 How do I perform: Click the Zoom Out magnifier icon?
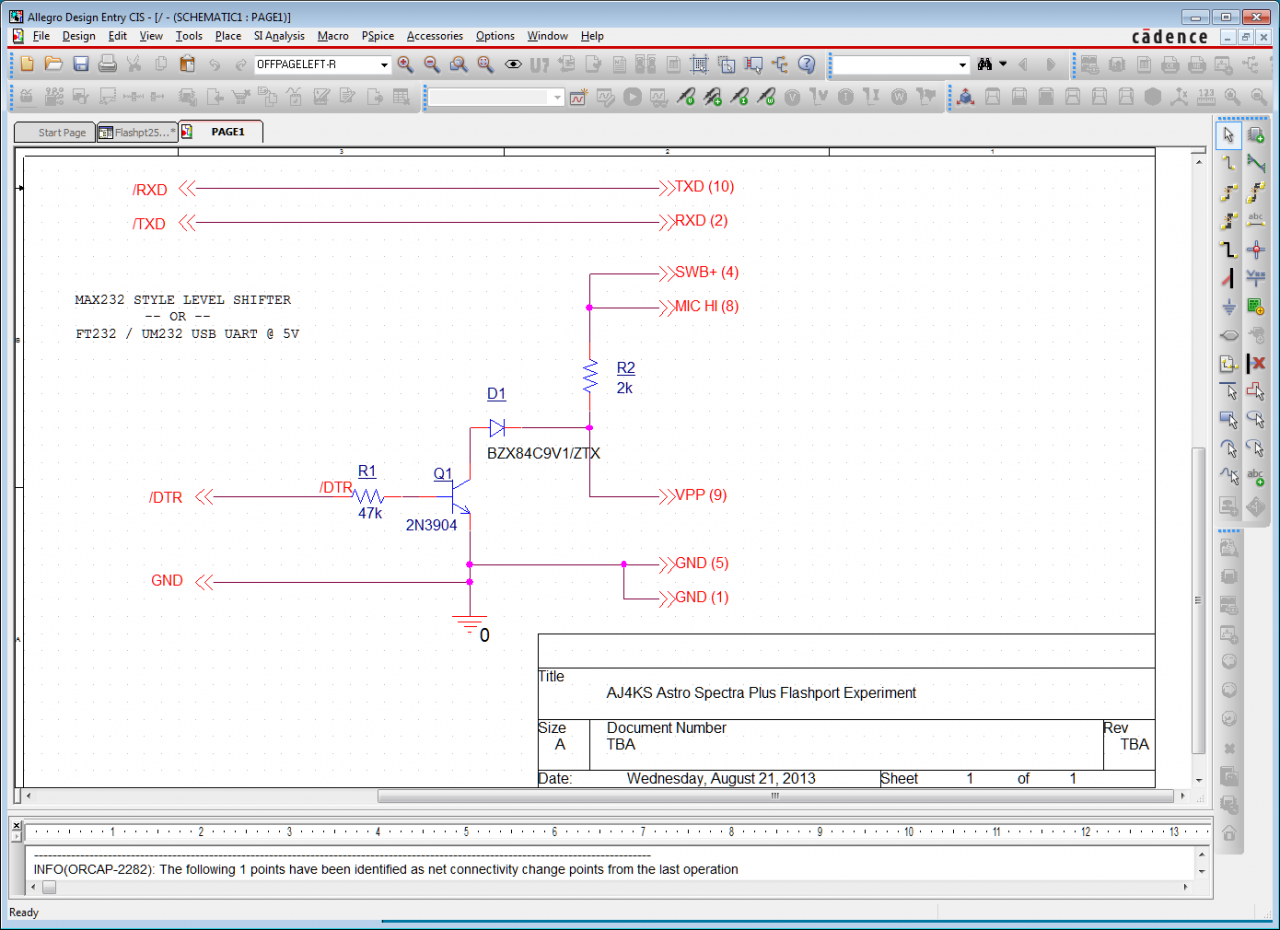432,64
